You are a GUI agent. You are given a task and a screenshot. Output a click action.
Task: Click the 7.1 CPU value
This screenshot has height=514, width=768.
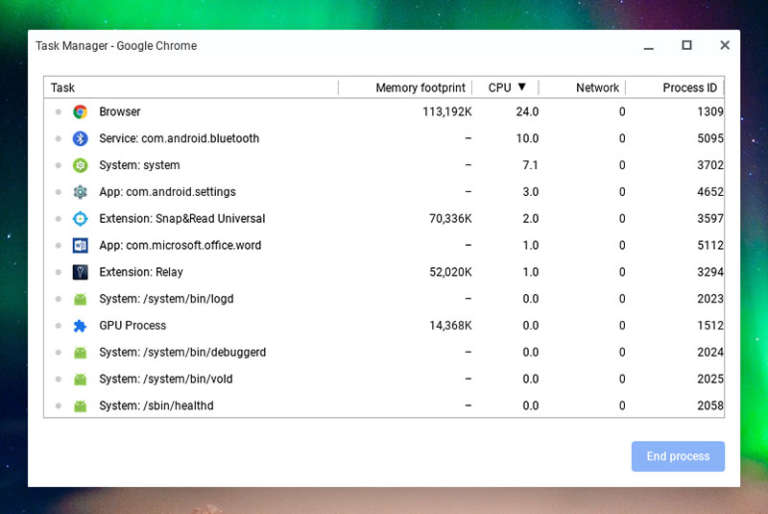tap(530, 165)
